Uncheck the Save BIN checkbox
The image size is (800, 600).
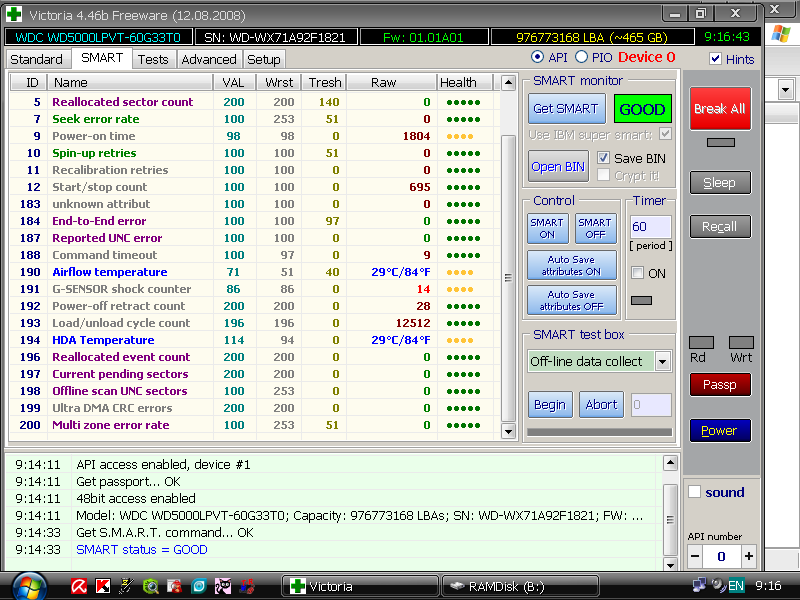click(603, 158)
